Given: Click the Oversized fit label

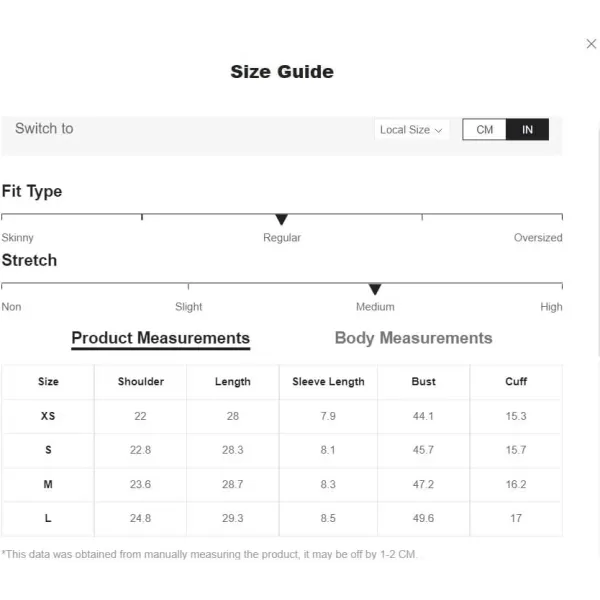Looking at the screenshot, I should 538,238.
